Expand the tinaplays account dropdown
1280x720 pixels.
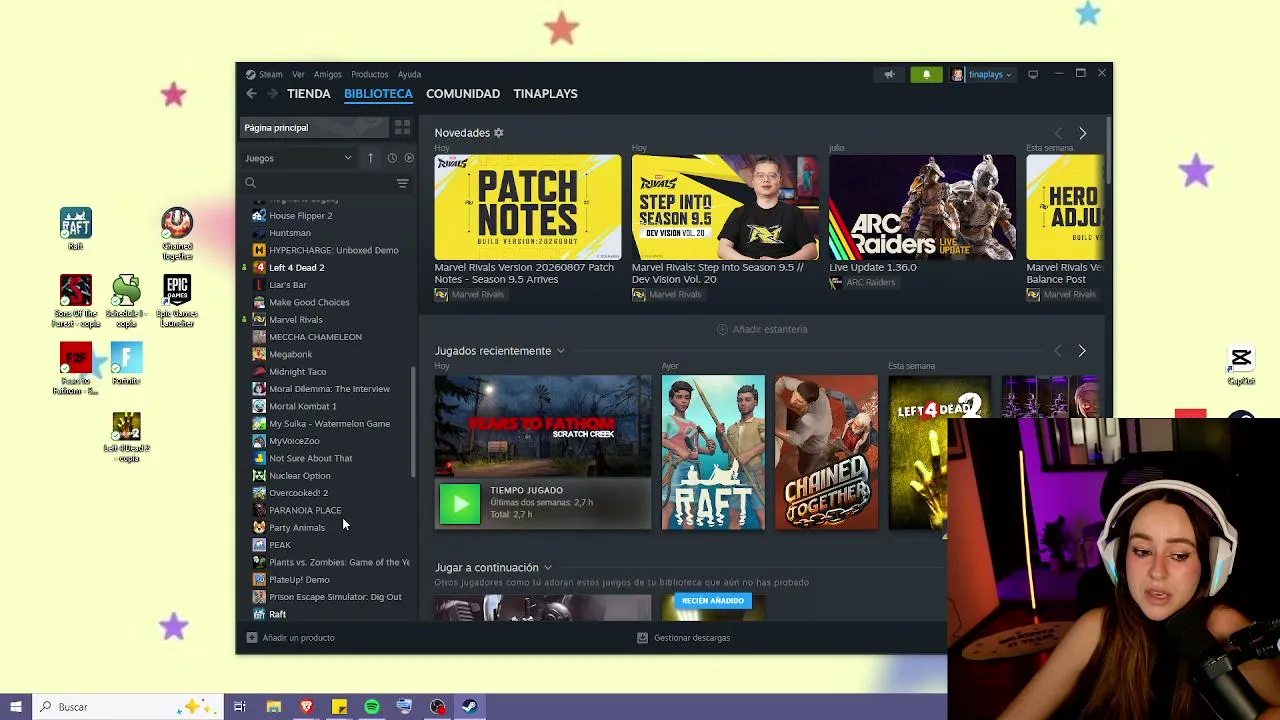pos(983,74)
